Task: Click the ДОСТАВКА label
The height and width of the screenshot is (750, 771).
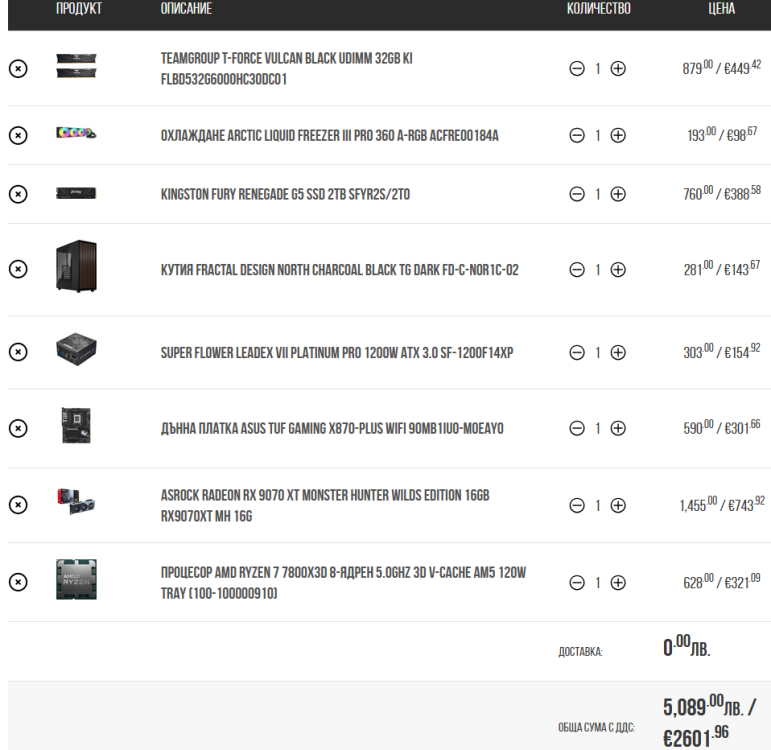Action: coord(580,652)
